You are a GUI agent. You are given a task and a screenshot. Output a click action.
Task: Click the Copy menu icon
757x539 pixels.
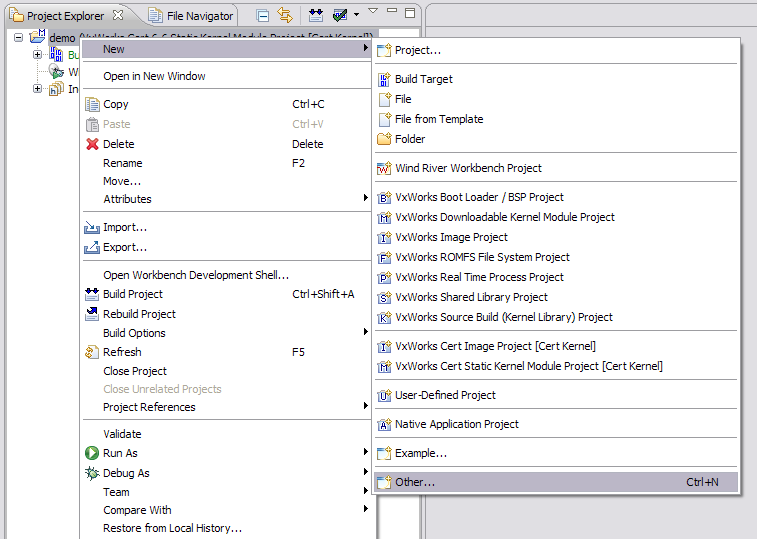[x=92, y=104]
